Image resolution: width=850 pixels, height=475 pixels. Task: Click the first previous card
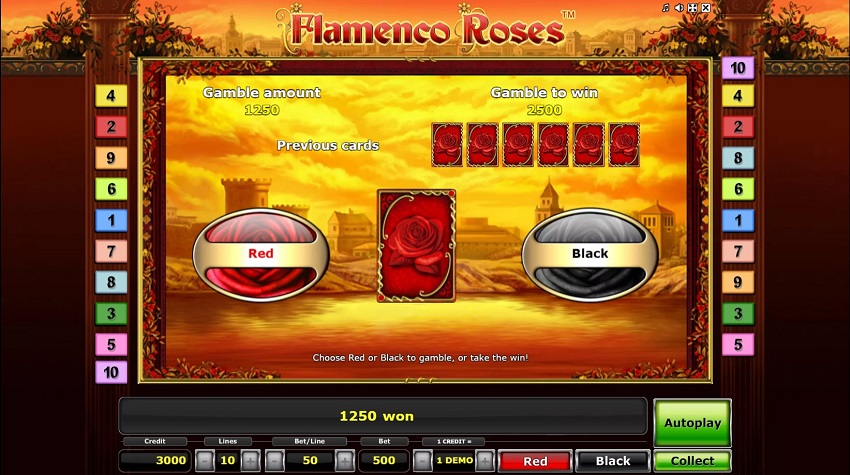pos(447,145)
